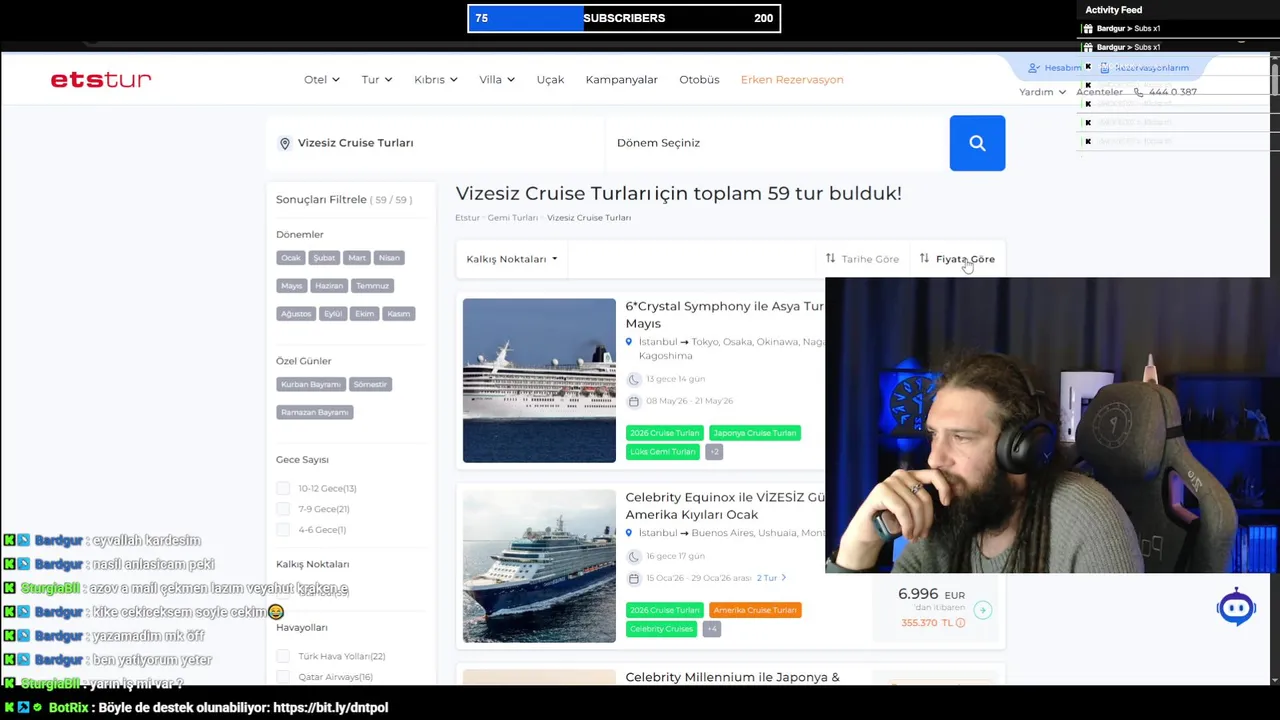The width and height of the screenshot is (1280, 720).
Task: Click the 2026 Cruise Turları tag on Crystal Symphony
Action: (665, 433)
